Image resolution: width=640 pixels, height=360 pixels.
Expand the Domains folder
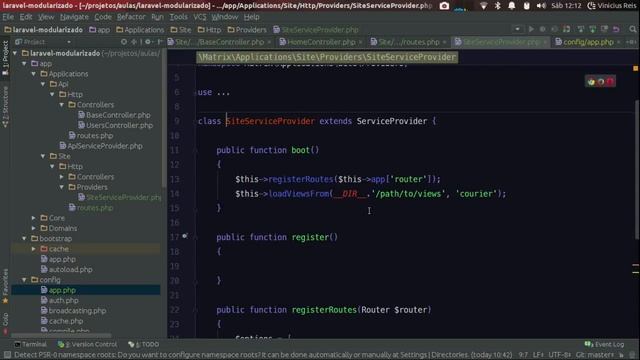click(34, 228)
